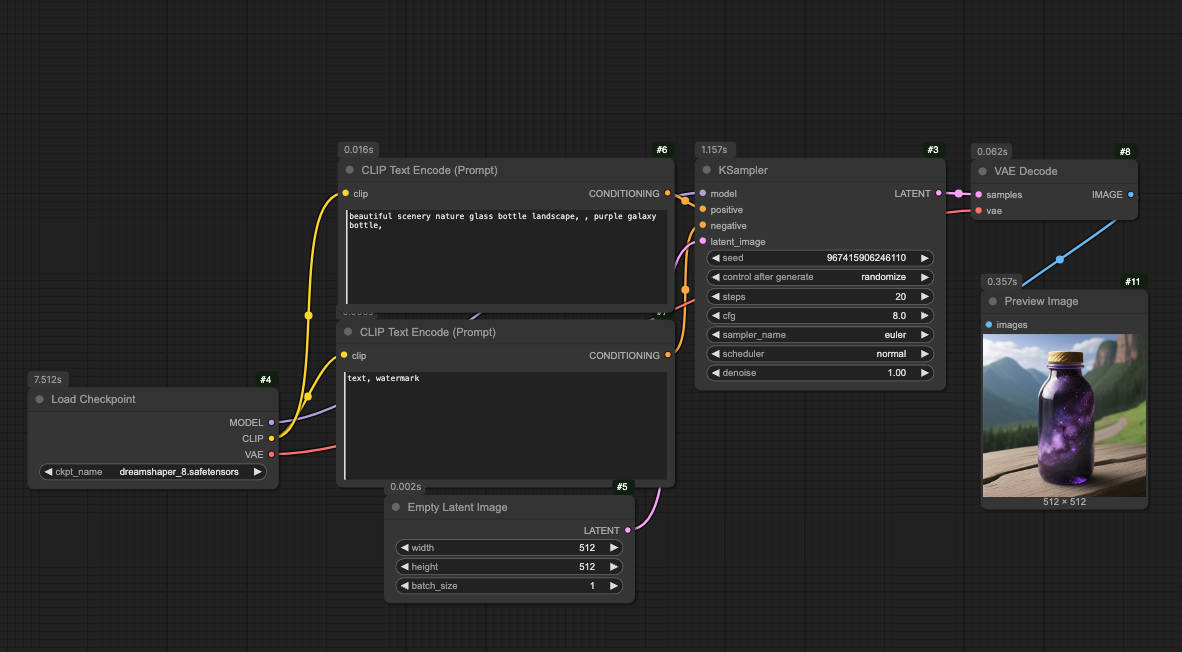Switch to previous scheduler with scheduler left arrow

[715, 354]
